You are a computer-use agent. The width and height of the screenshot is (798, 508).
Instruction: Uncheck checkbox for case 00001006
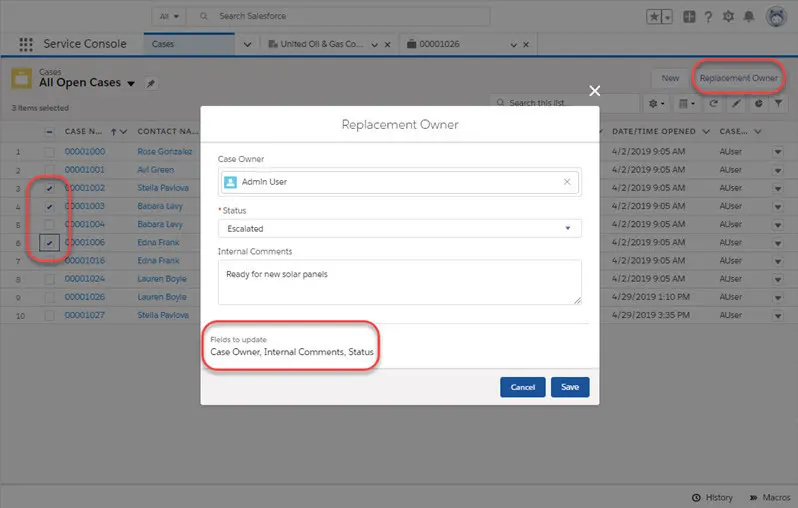click(x=49, y=243)
